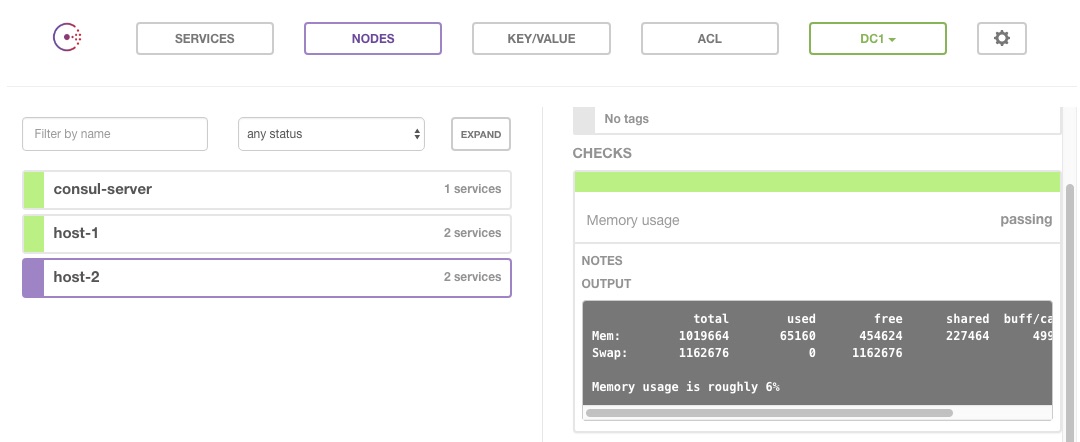This screenshot has height=442, width=1080.
Task: Click the '2 services' count on host-1
Action: (472, 233)
